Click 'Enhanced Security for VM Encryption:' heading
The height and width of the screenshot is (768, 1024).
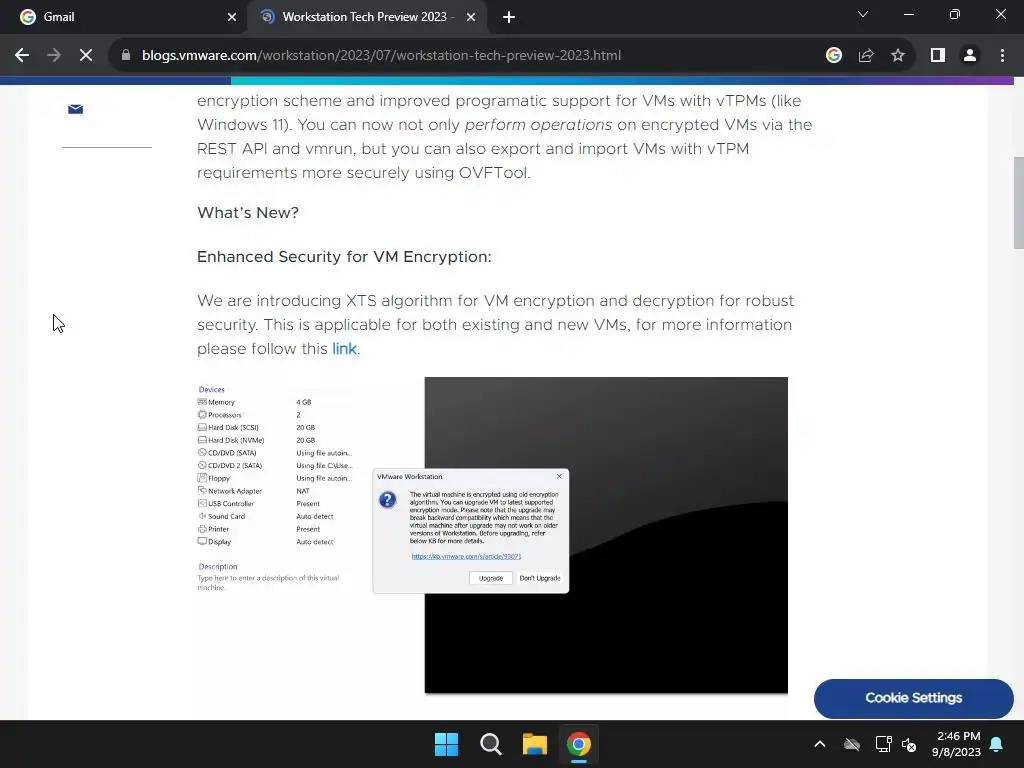pos(344,257)
